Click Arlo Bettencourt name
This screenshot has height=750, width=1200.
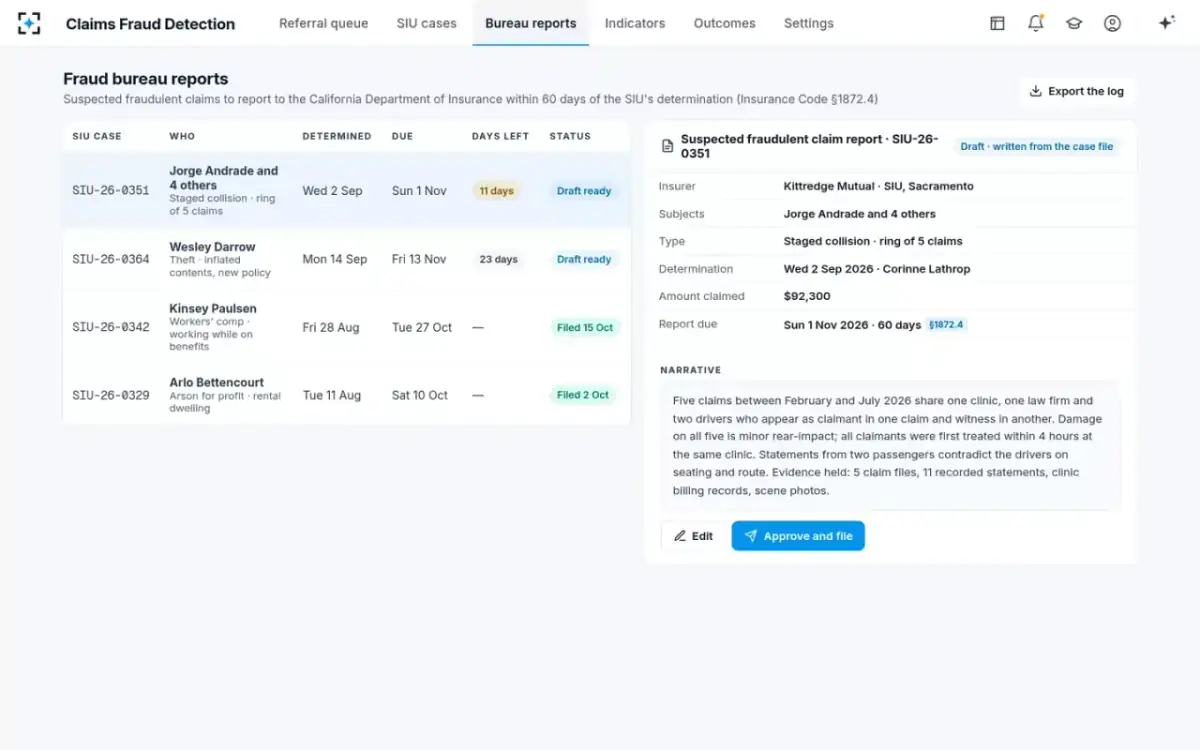217,383
